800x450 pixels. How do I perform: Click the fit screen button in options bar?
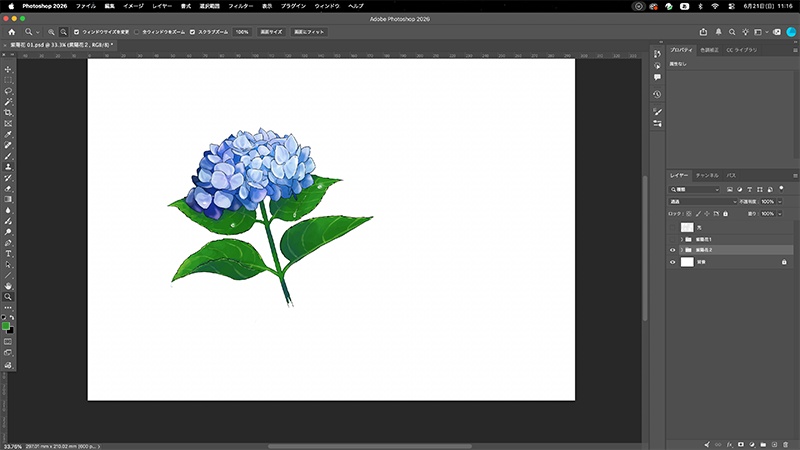[x=309, y=32]
